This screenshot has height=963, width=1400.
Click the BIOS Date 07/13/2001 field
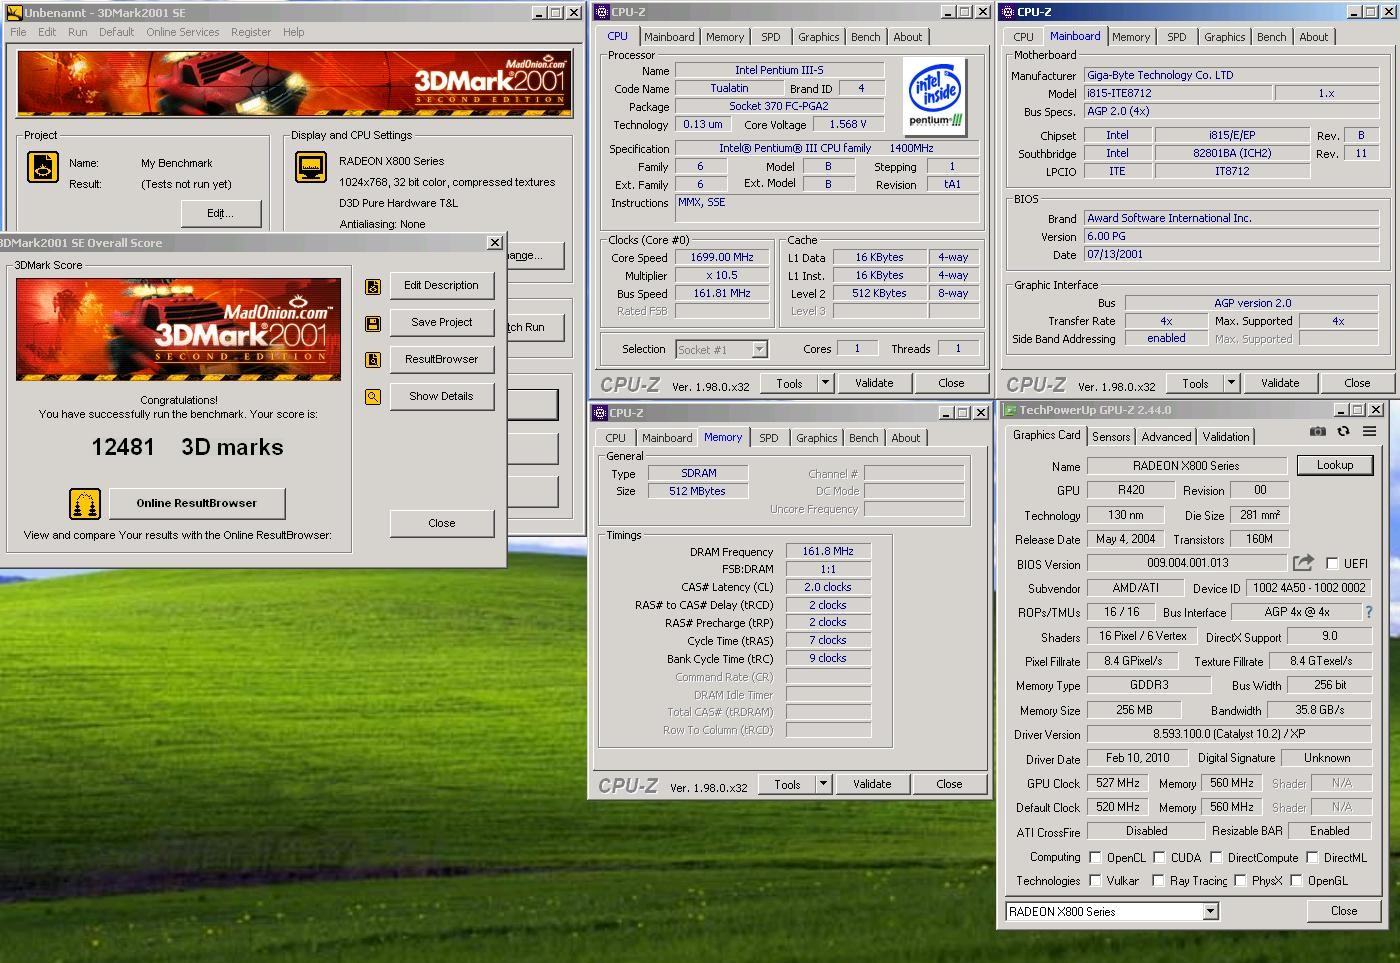pos(1232,254)
